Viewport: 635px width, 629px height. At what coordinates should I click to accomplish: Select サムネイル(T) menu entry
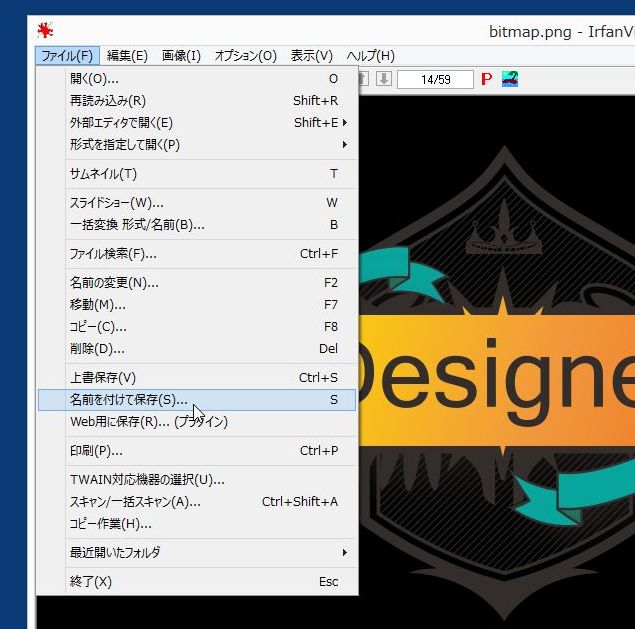coord(197,174)
